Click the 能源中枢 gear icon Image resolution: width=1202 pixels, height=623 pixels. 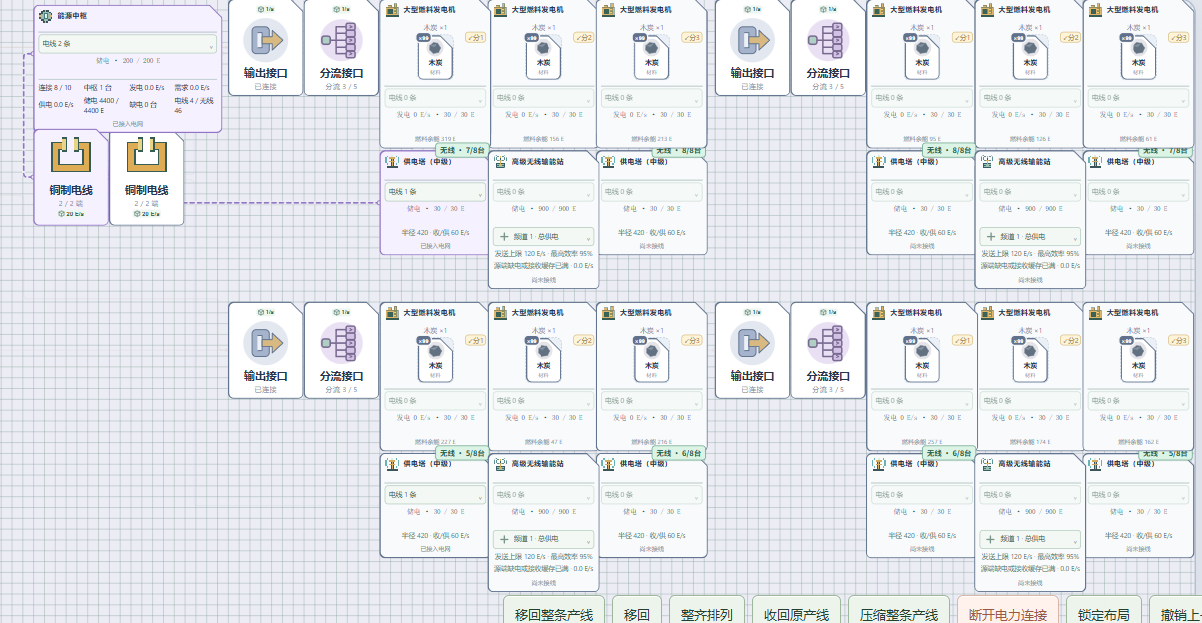click(45, 16)
